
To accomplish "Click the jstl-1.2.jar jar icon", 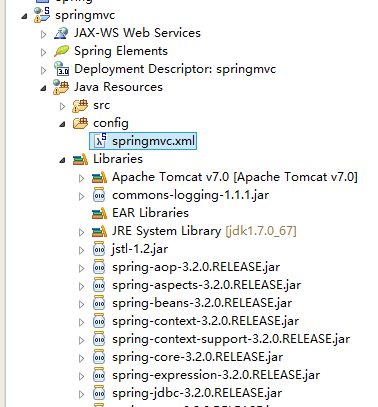I will click(99, 249).
